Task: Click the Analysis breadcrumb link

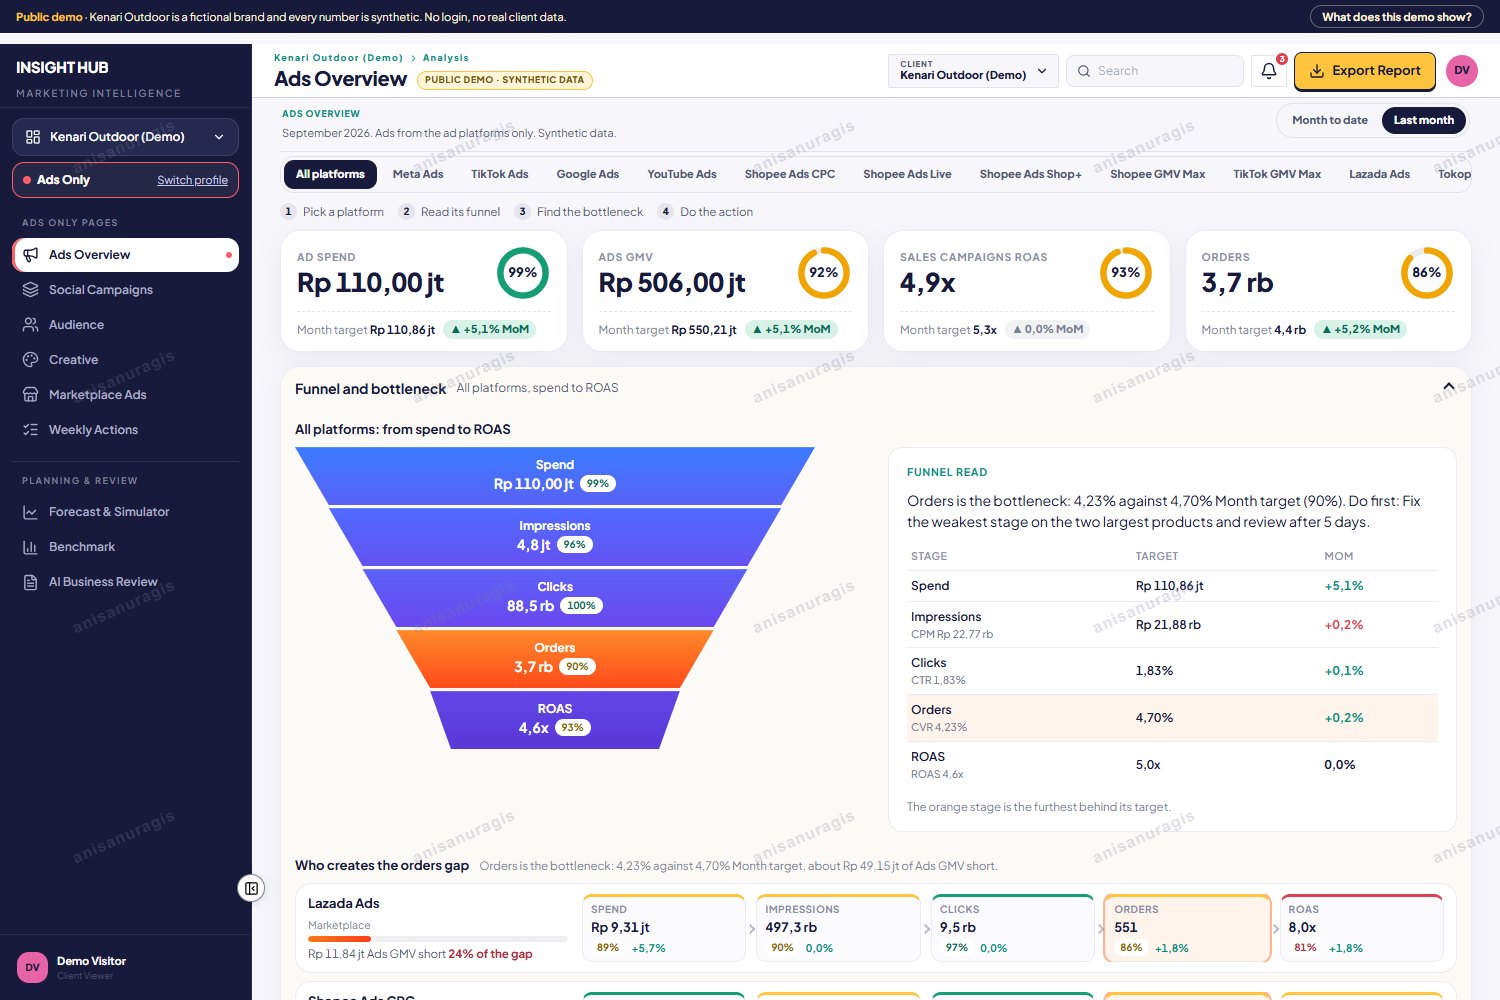Action: 446,58
